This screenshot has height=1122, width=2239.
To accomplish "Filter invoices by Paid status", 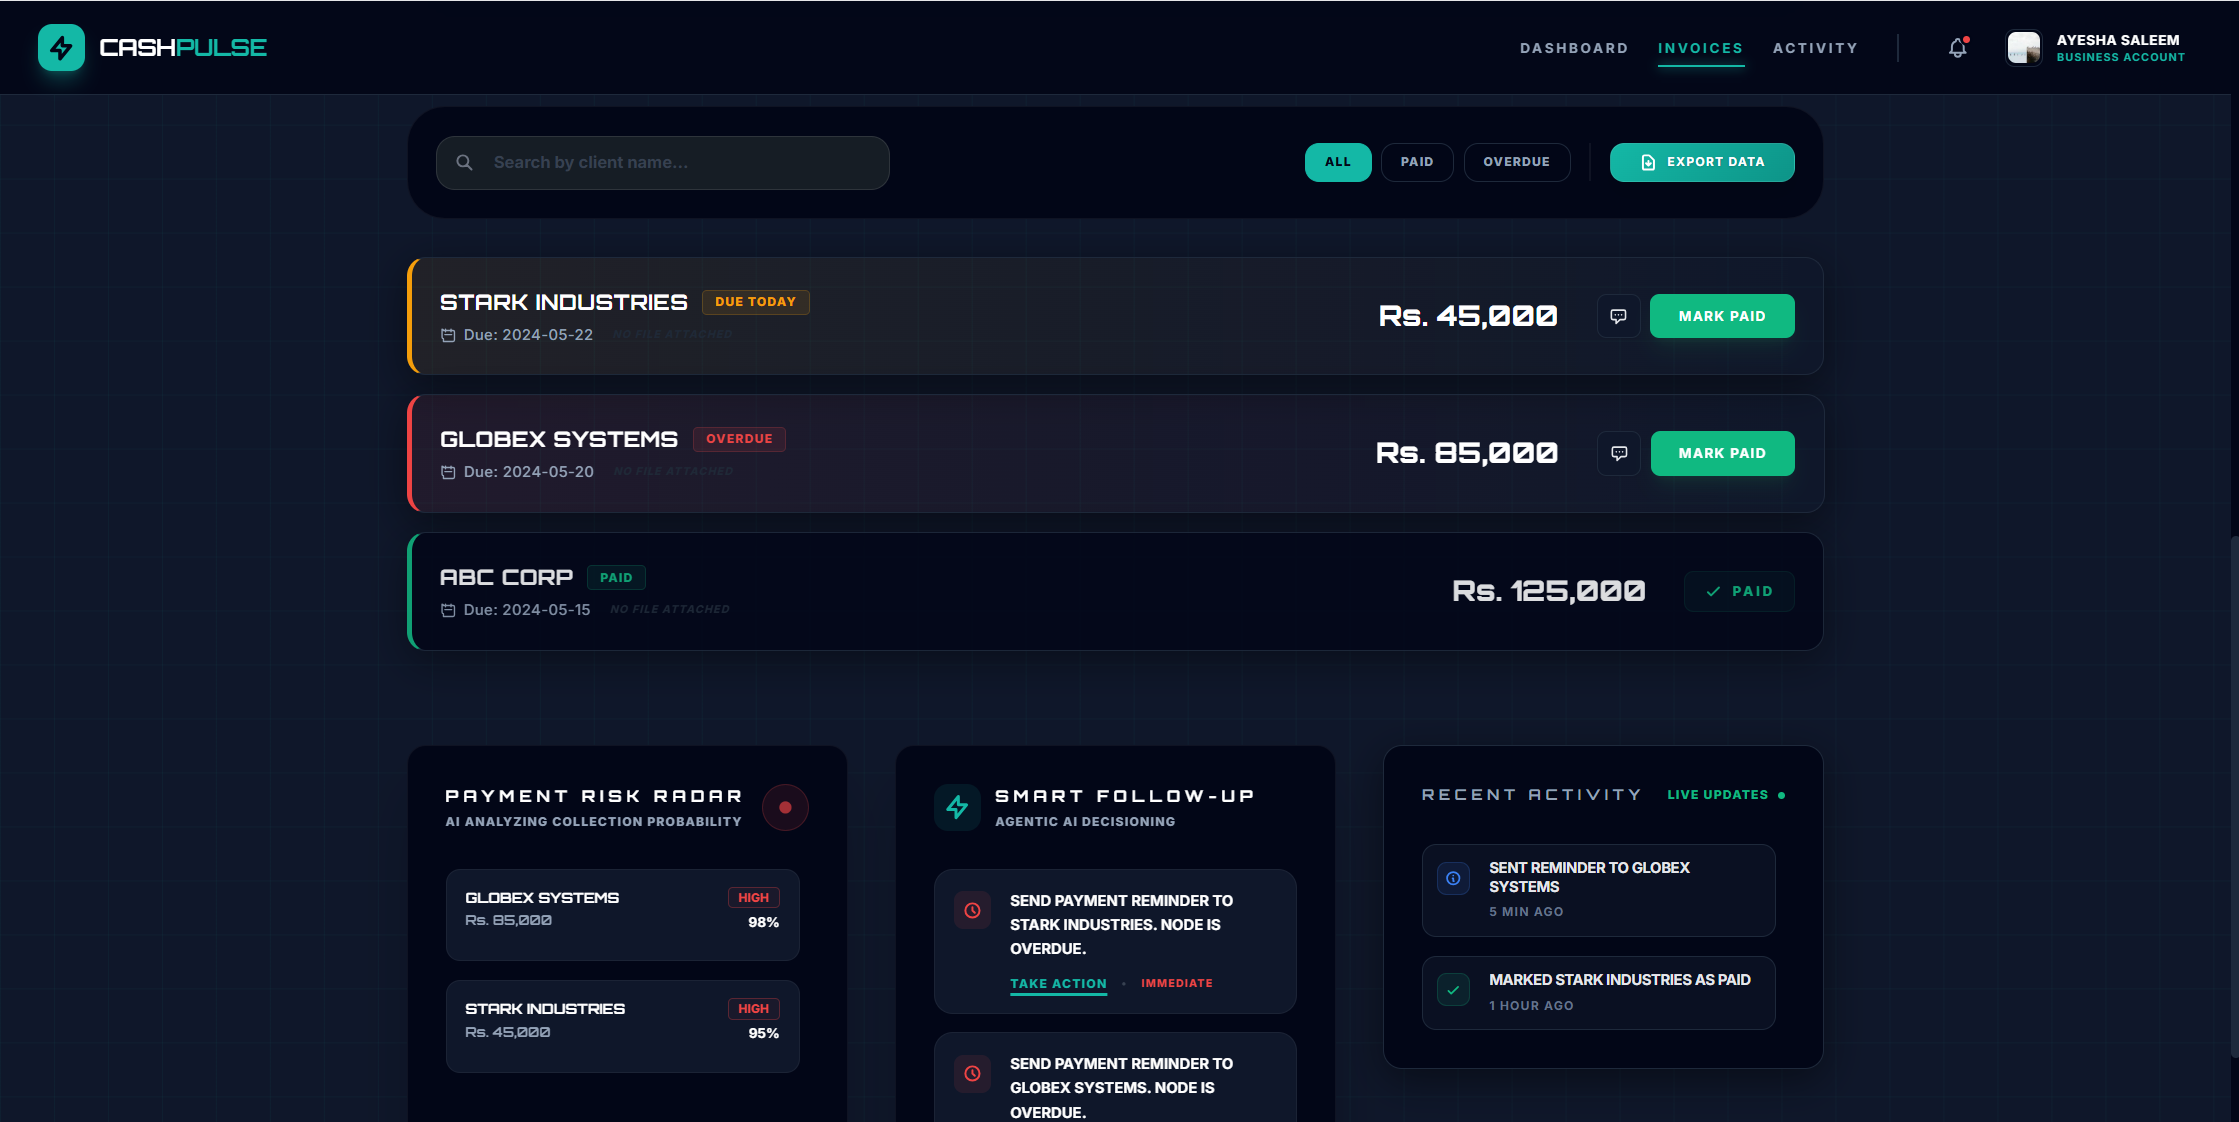I will tap(1416, 162).
